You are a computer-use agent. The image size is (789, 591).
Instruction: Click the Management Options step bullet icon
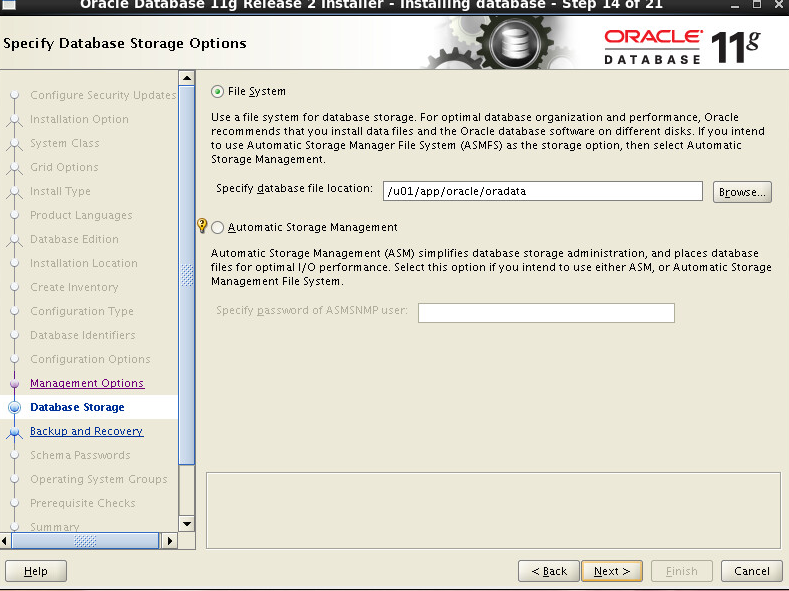point(15,383)
